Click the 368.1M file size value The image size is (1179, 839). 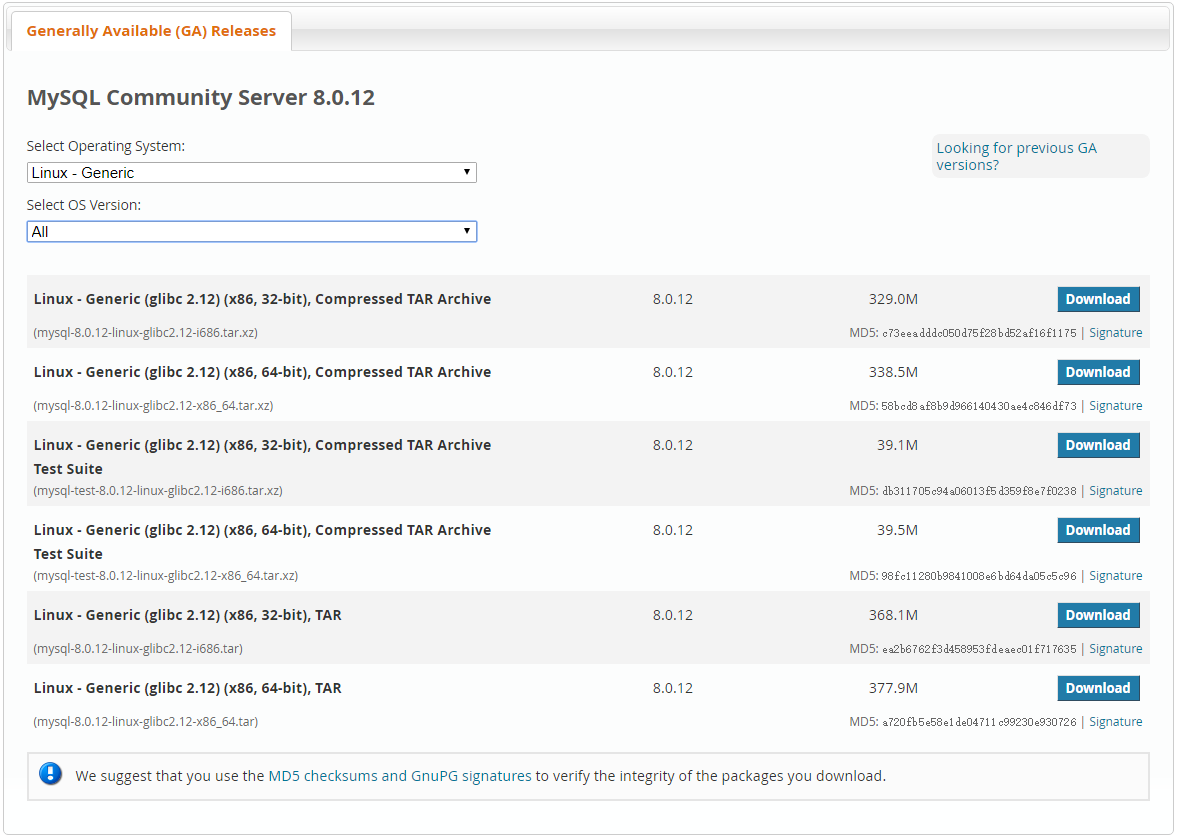point(893,615)
